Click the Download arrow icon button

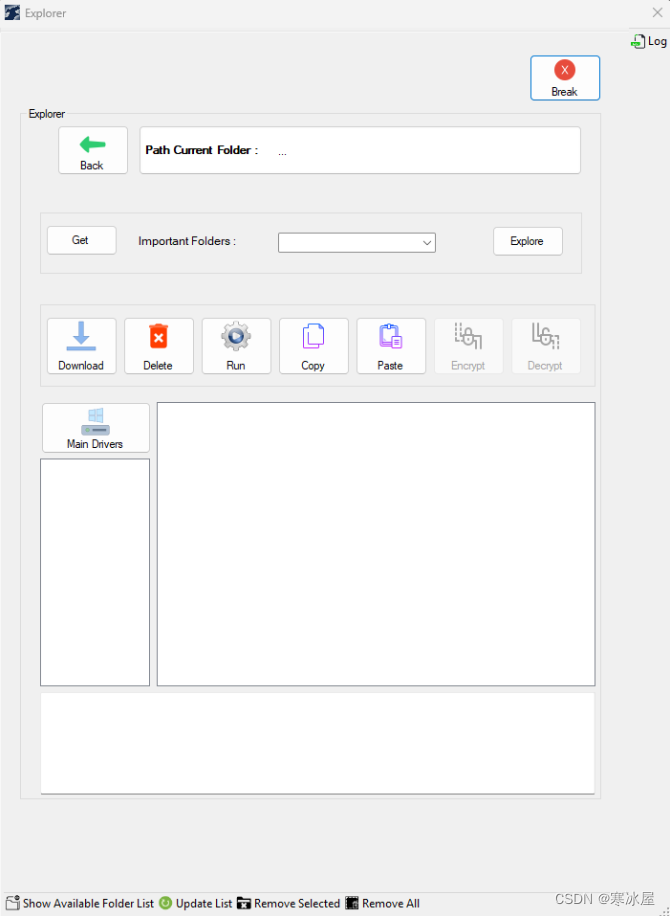coord(82,346)
